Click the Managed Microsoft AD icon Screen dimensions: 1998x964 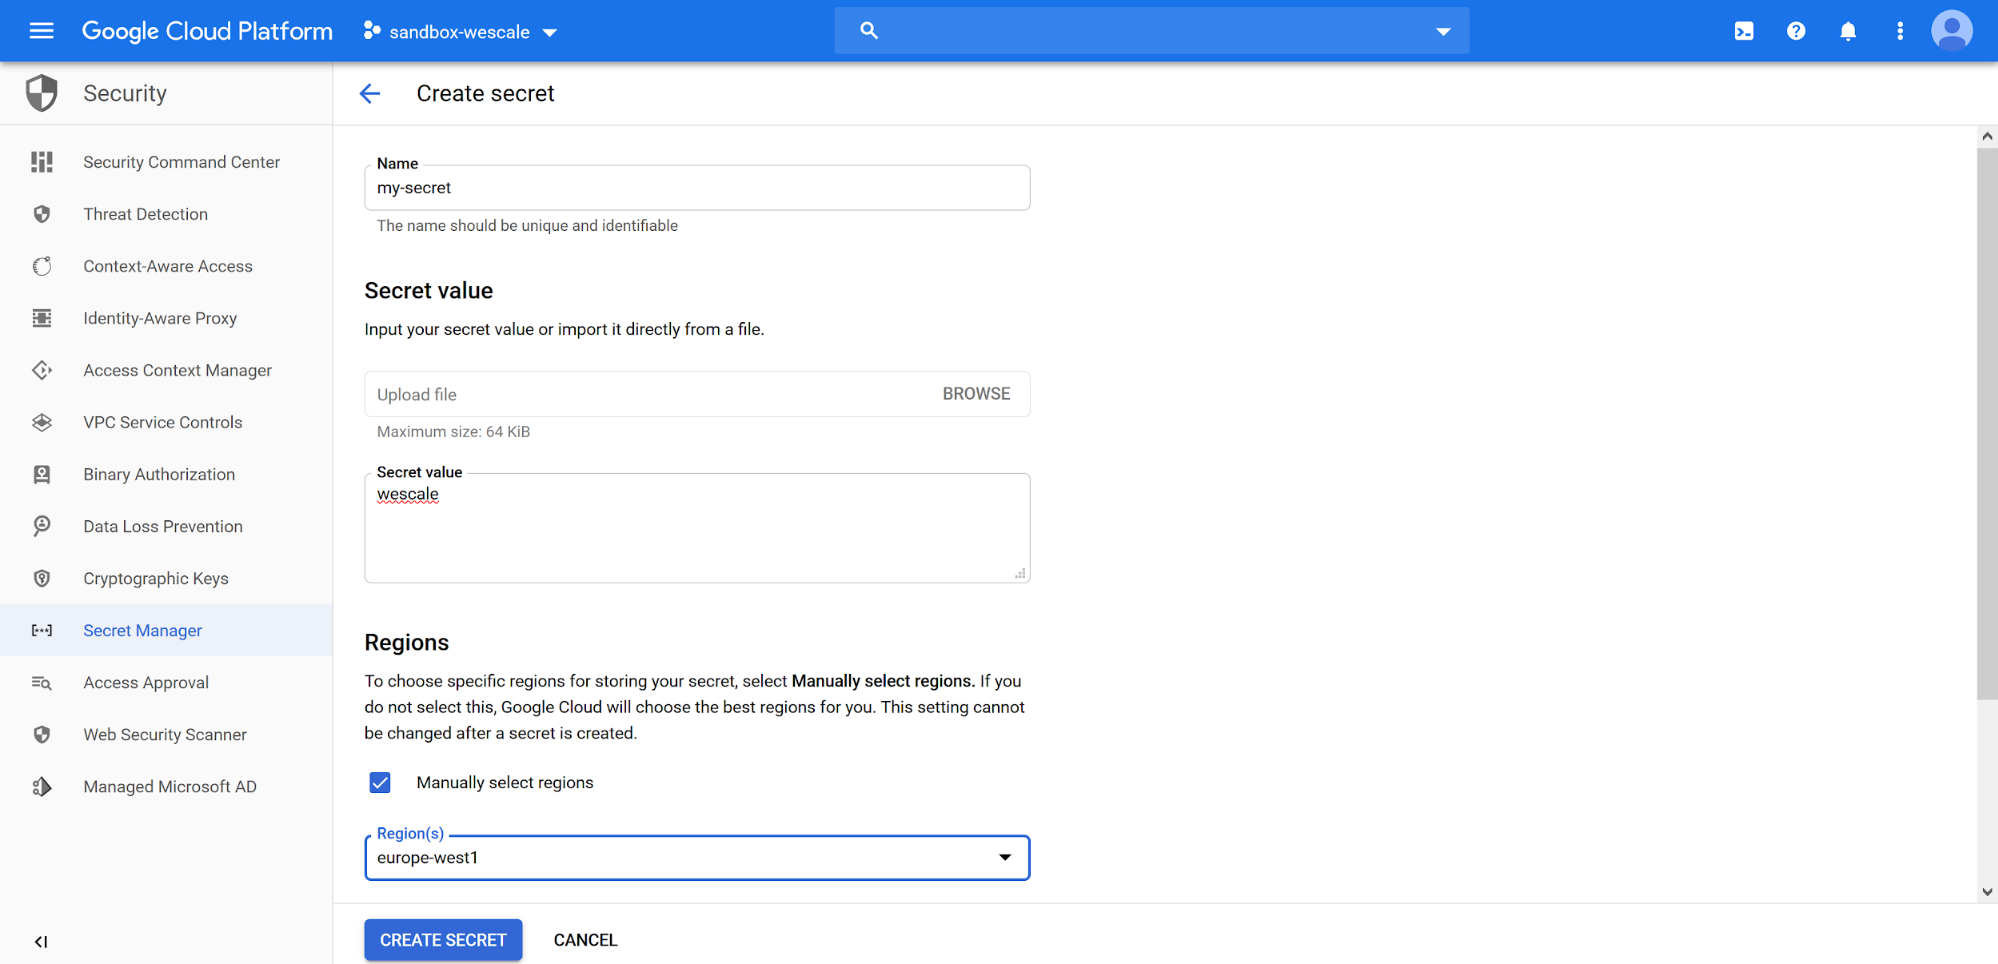pyautogui.click(x=41, y=786)
